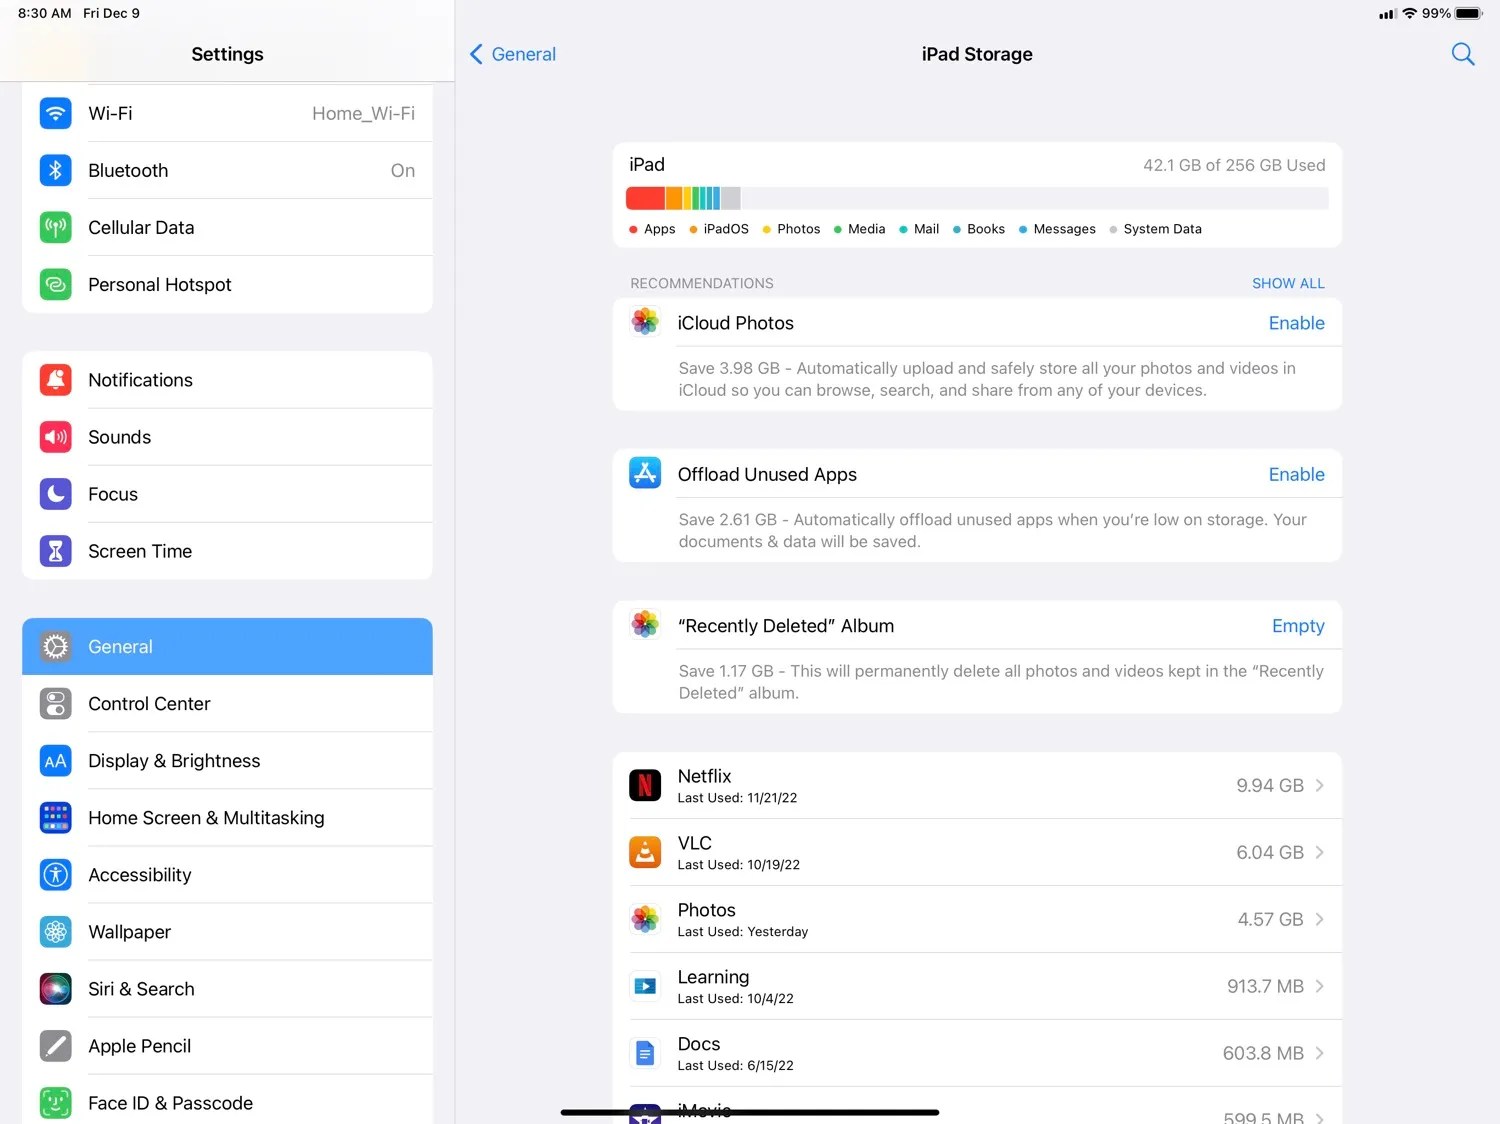Show all storage recommendations
Viewport: 1500px width, 1124px height.
1288,283
